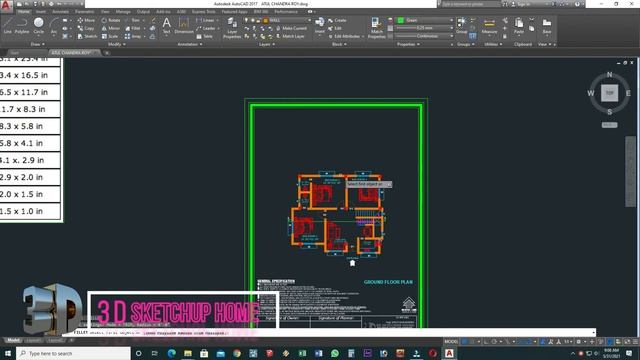Expand the Modify panel
Screen dimensions: 640x360
coord(116,44)
